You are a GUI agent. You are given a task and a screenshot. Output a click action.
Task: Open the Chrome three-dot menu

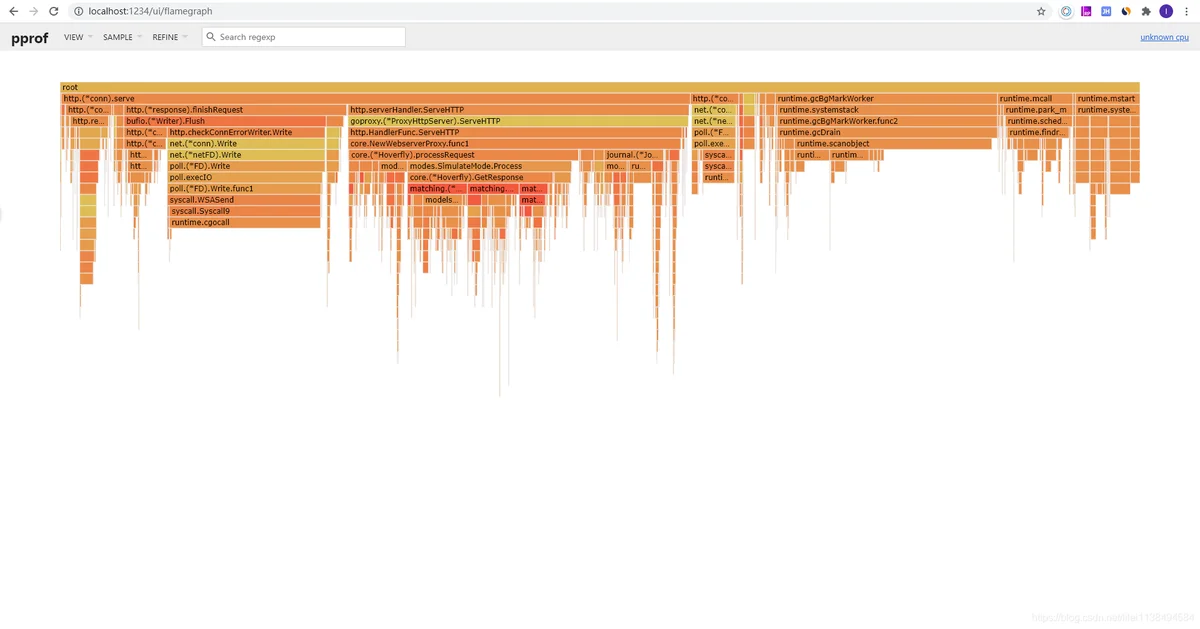[x=1186, y=11]
